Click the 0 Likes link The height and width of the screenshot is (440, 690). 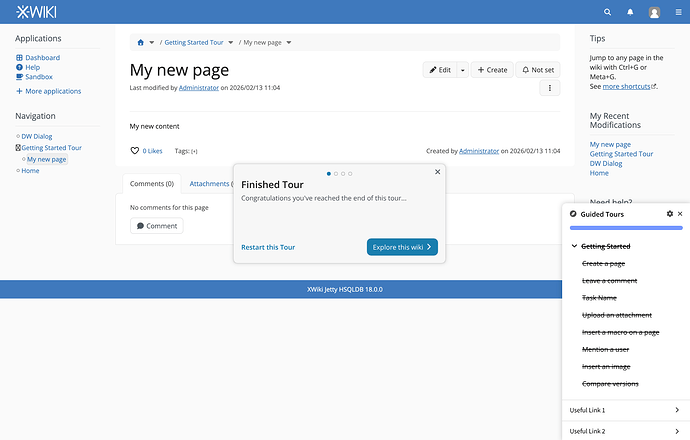click(152, 151)
